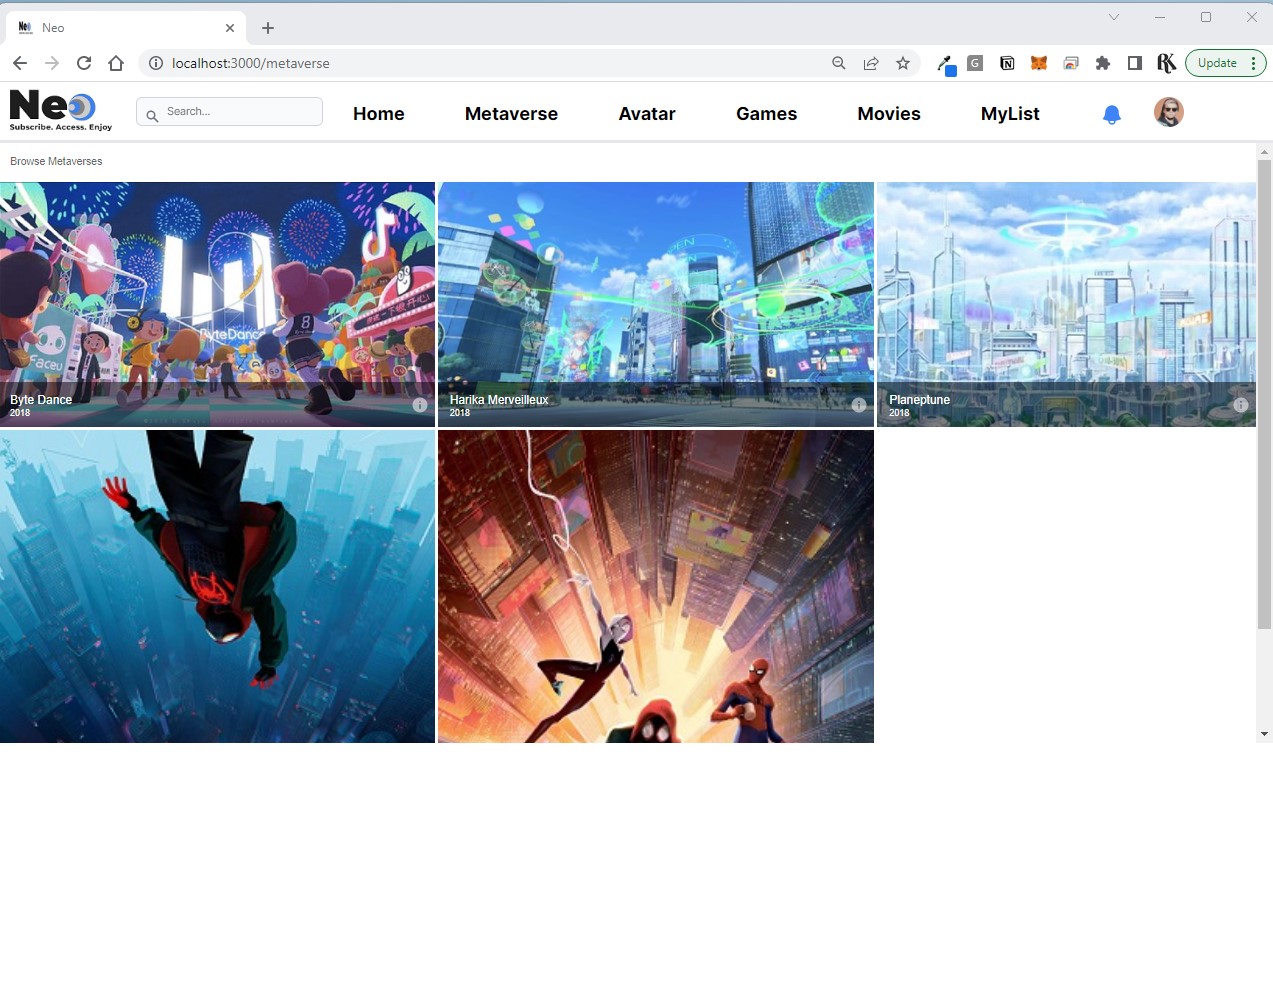The image size is (1273, 1006).
Task: Open the browser extensions puzzle menu
Action: tap(1103, 63)
